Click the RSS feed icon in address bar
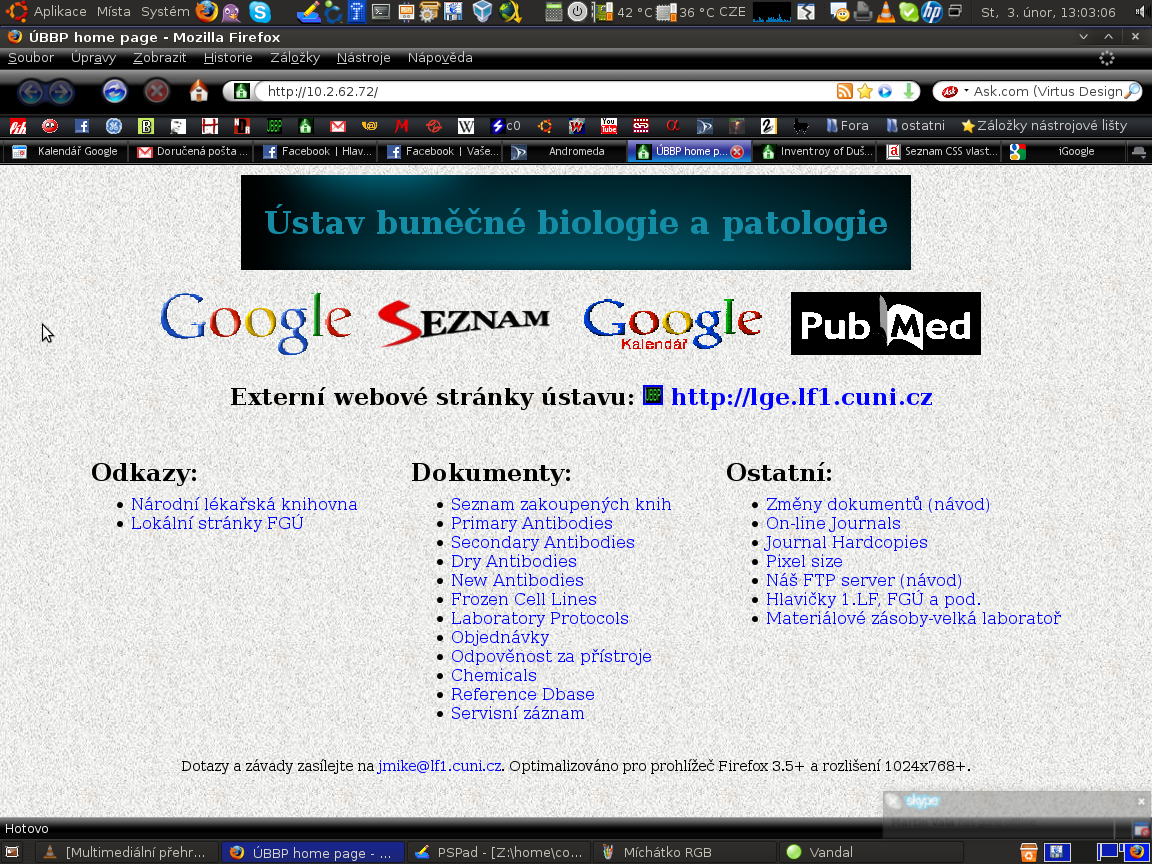The height and width of the screenshot is (864, 1152). (x=845, y=91)
